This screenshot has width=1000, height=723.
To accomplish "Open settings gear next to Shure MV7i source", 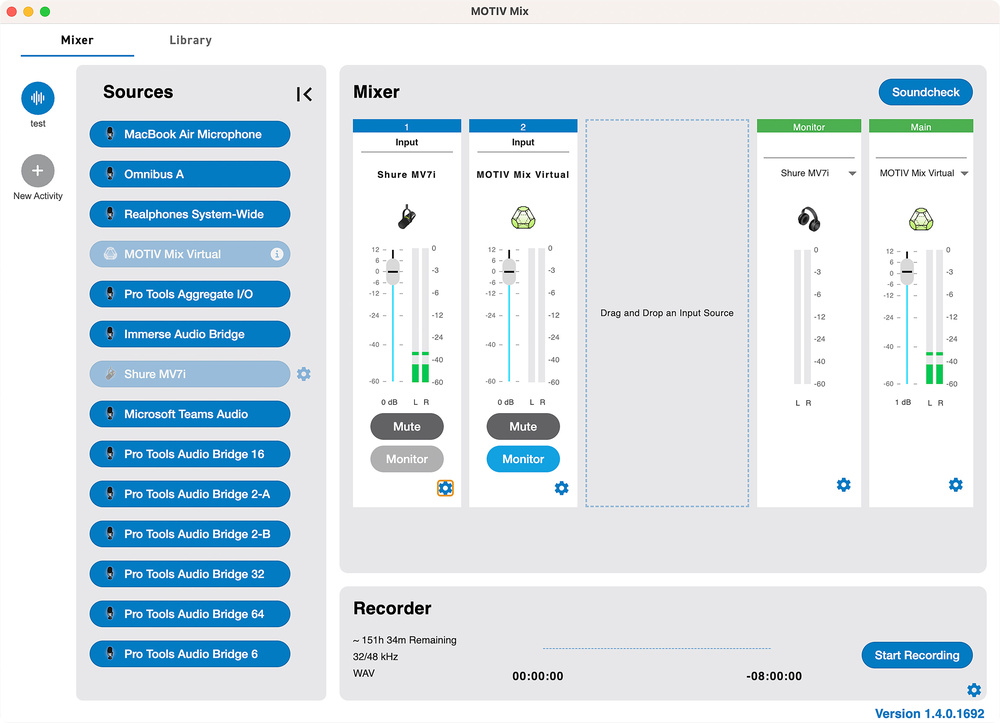I will (304, 374).
